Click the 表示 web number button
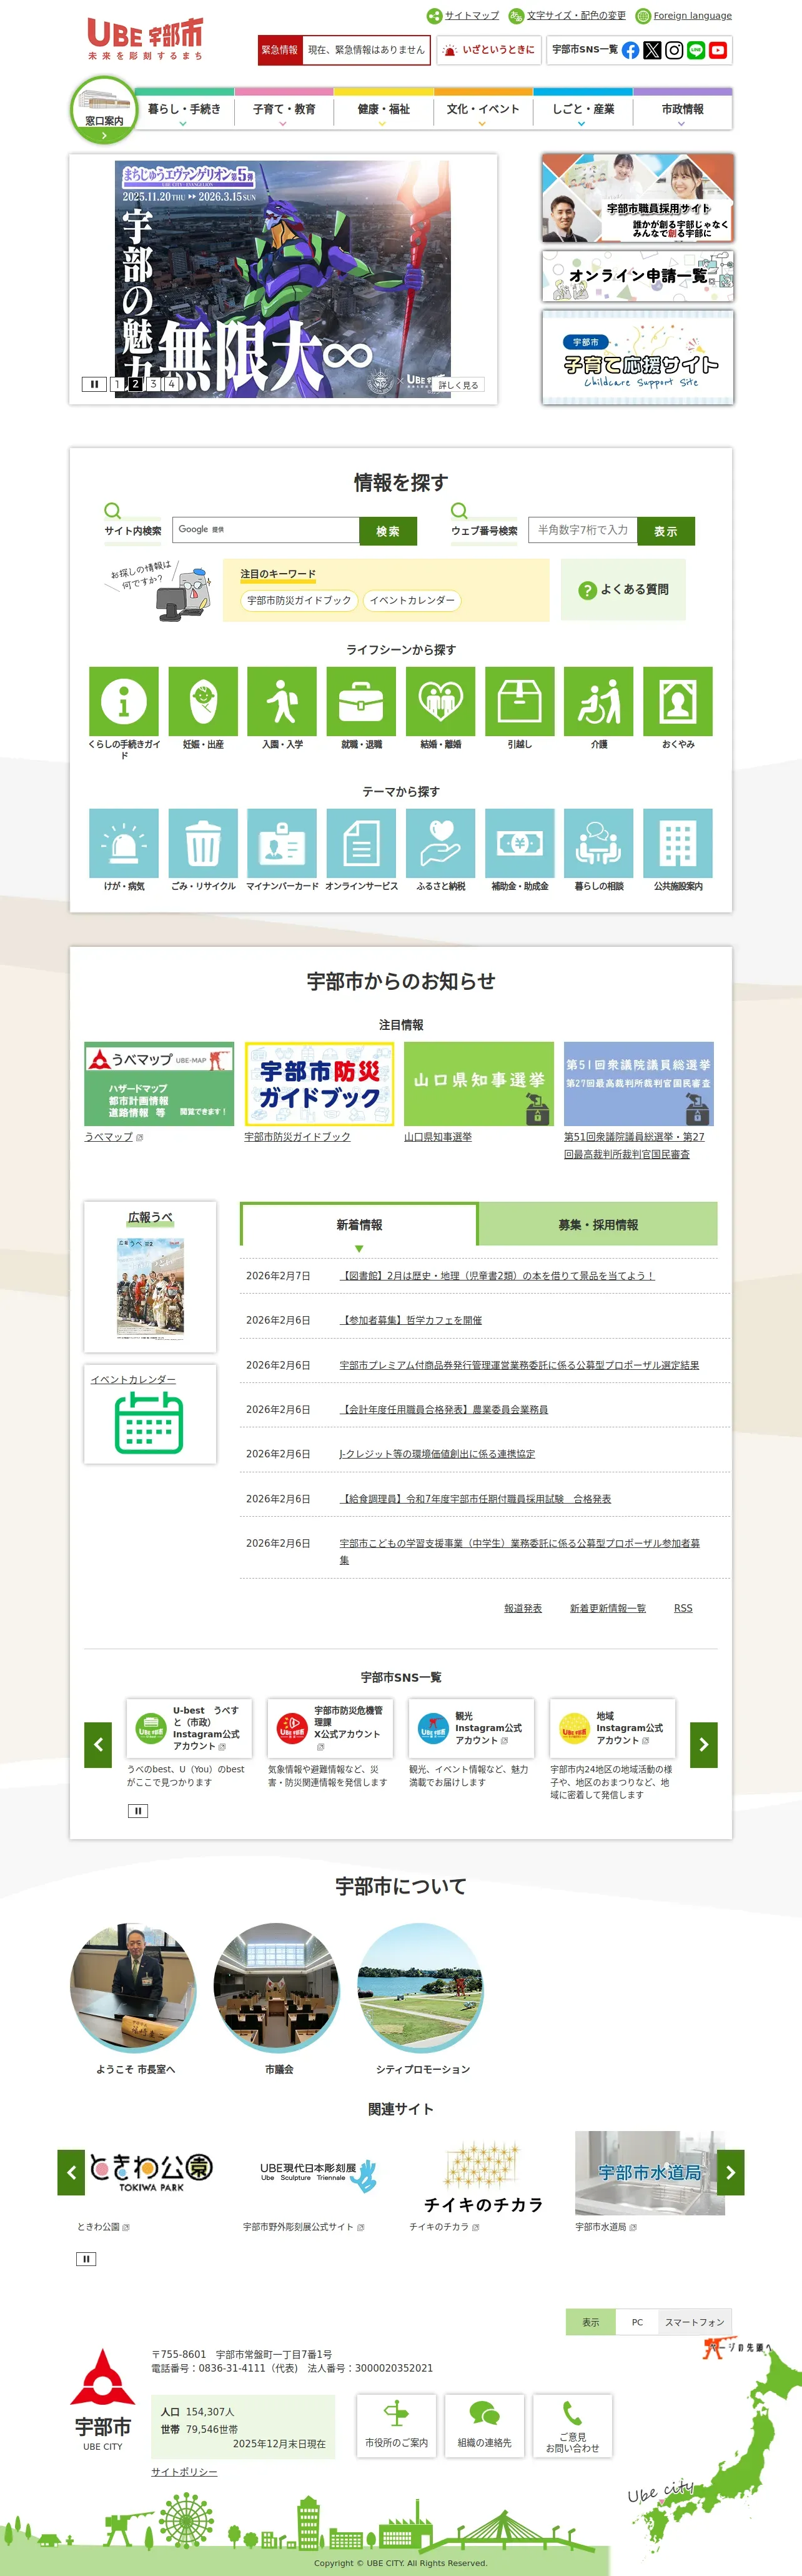The height and width of the screenshot is (2576, 802). (666, 531)
